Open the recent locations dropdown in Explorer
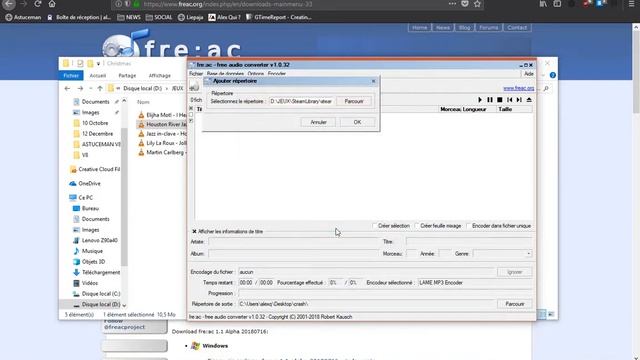The height and width of the screenshot is (360, 640). (90, 89)
